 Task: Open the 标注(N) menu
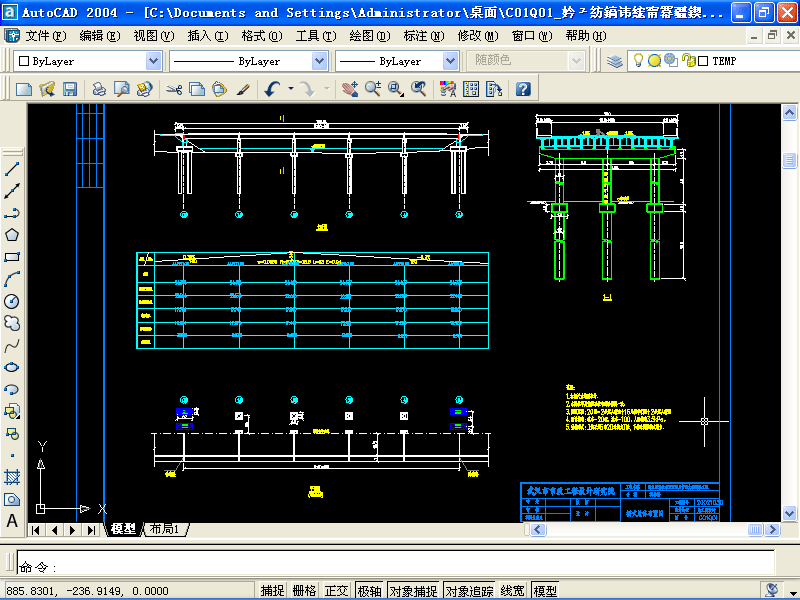(423, 36)
